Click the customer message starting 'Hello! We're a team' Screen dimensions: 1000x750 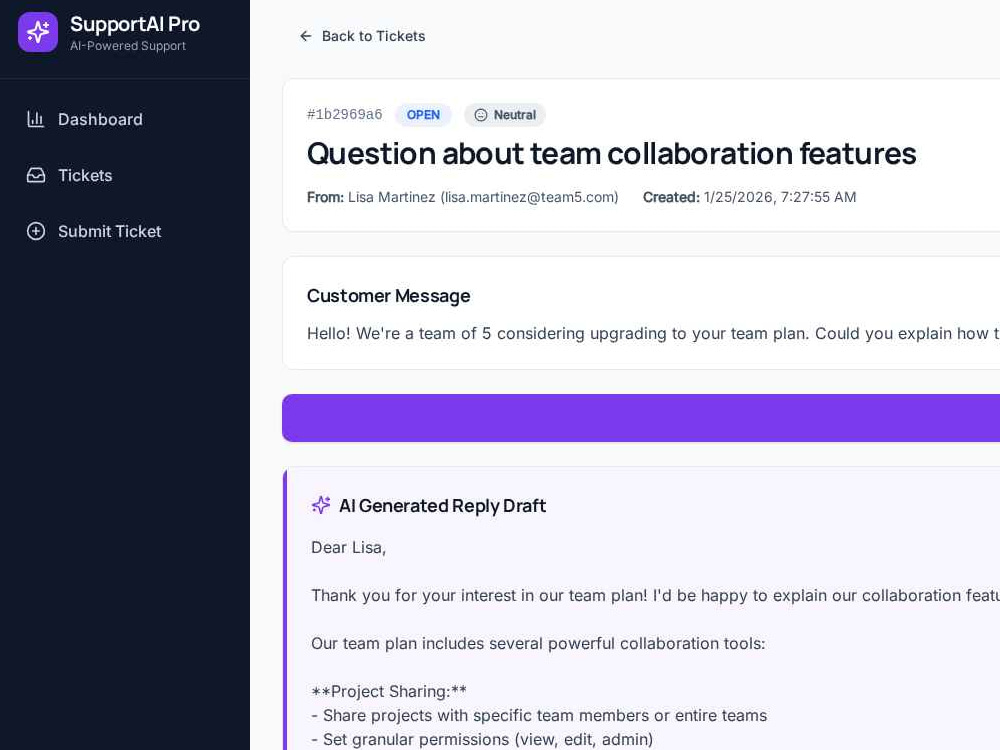[653, 334]
